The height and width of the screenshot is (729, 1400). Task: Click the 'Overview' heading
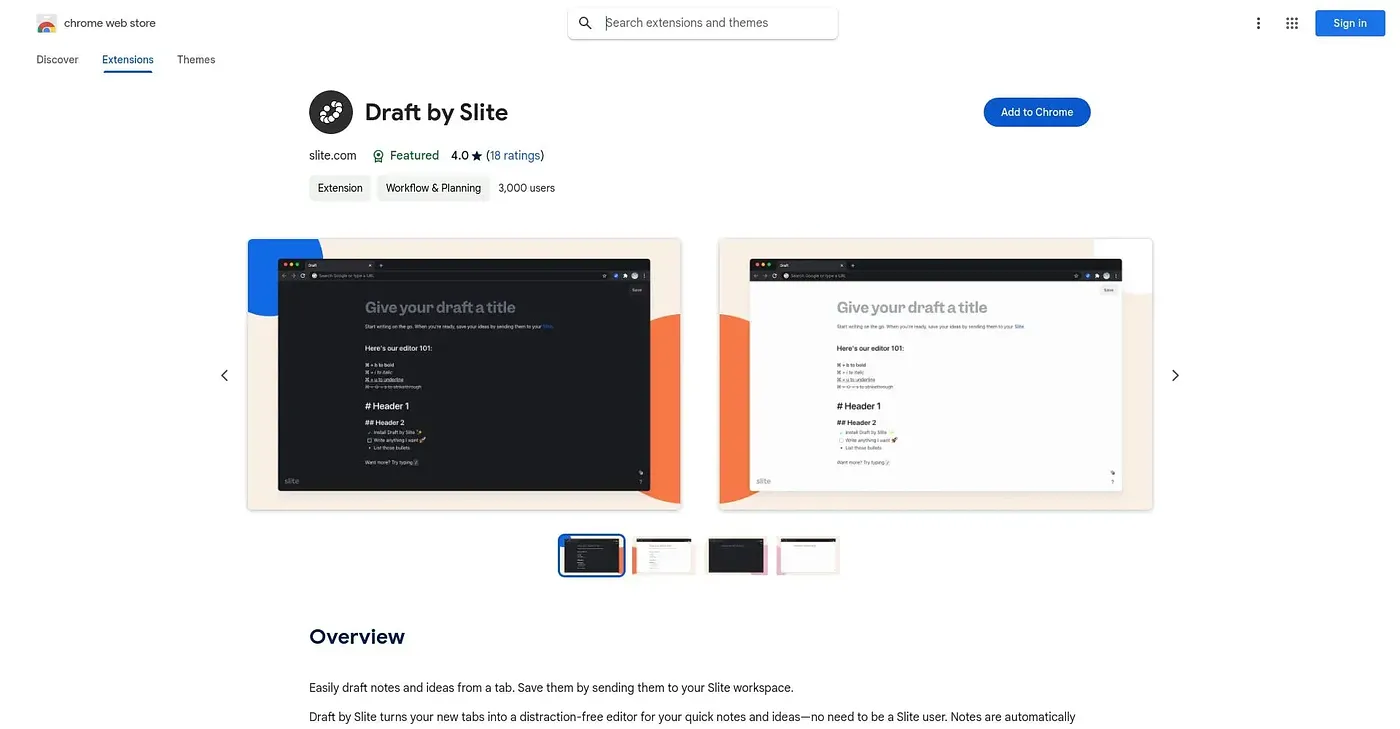click(x=357, y=637)
